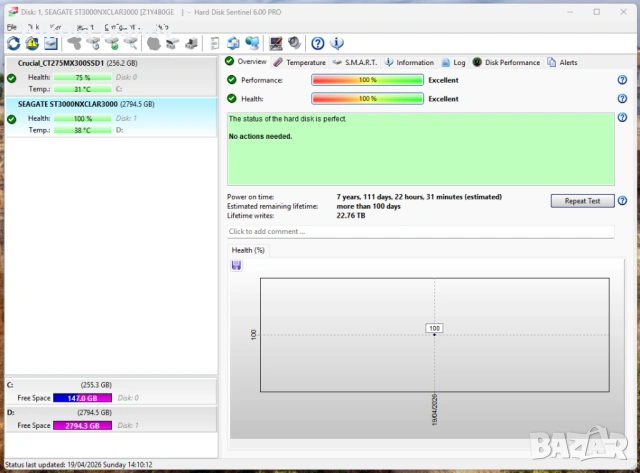Click the '22.76 TB' lifetime writes value
Viewport: 640px width, 473px height.
(x=351, y=215)
